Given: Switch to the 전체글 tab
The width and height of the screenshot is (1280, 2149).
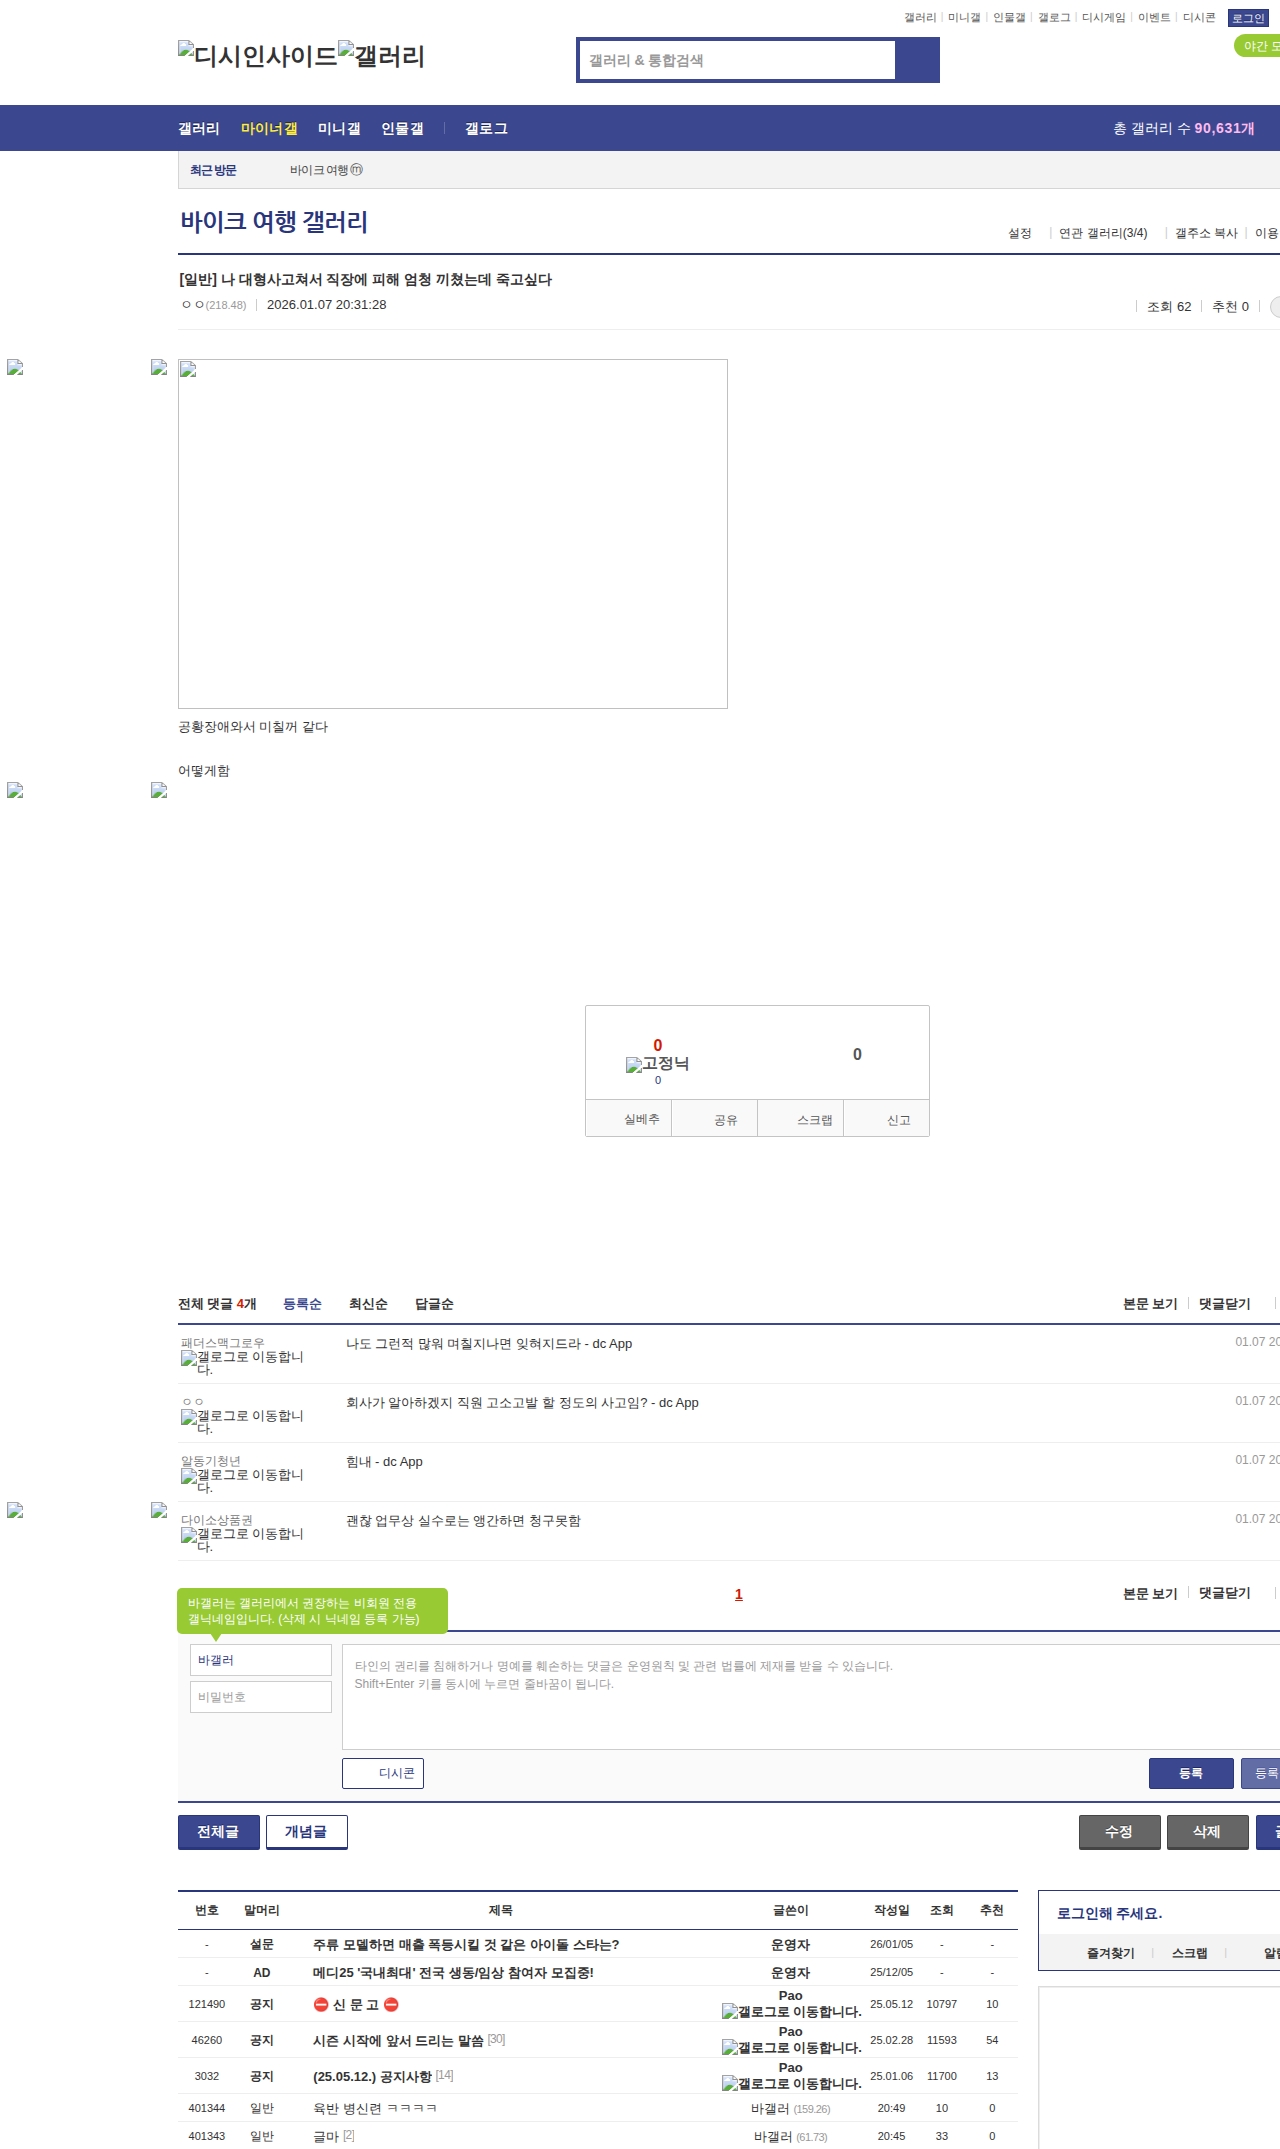Looking at the screenshot, I should point(219,1832).
